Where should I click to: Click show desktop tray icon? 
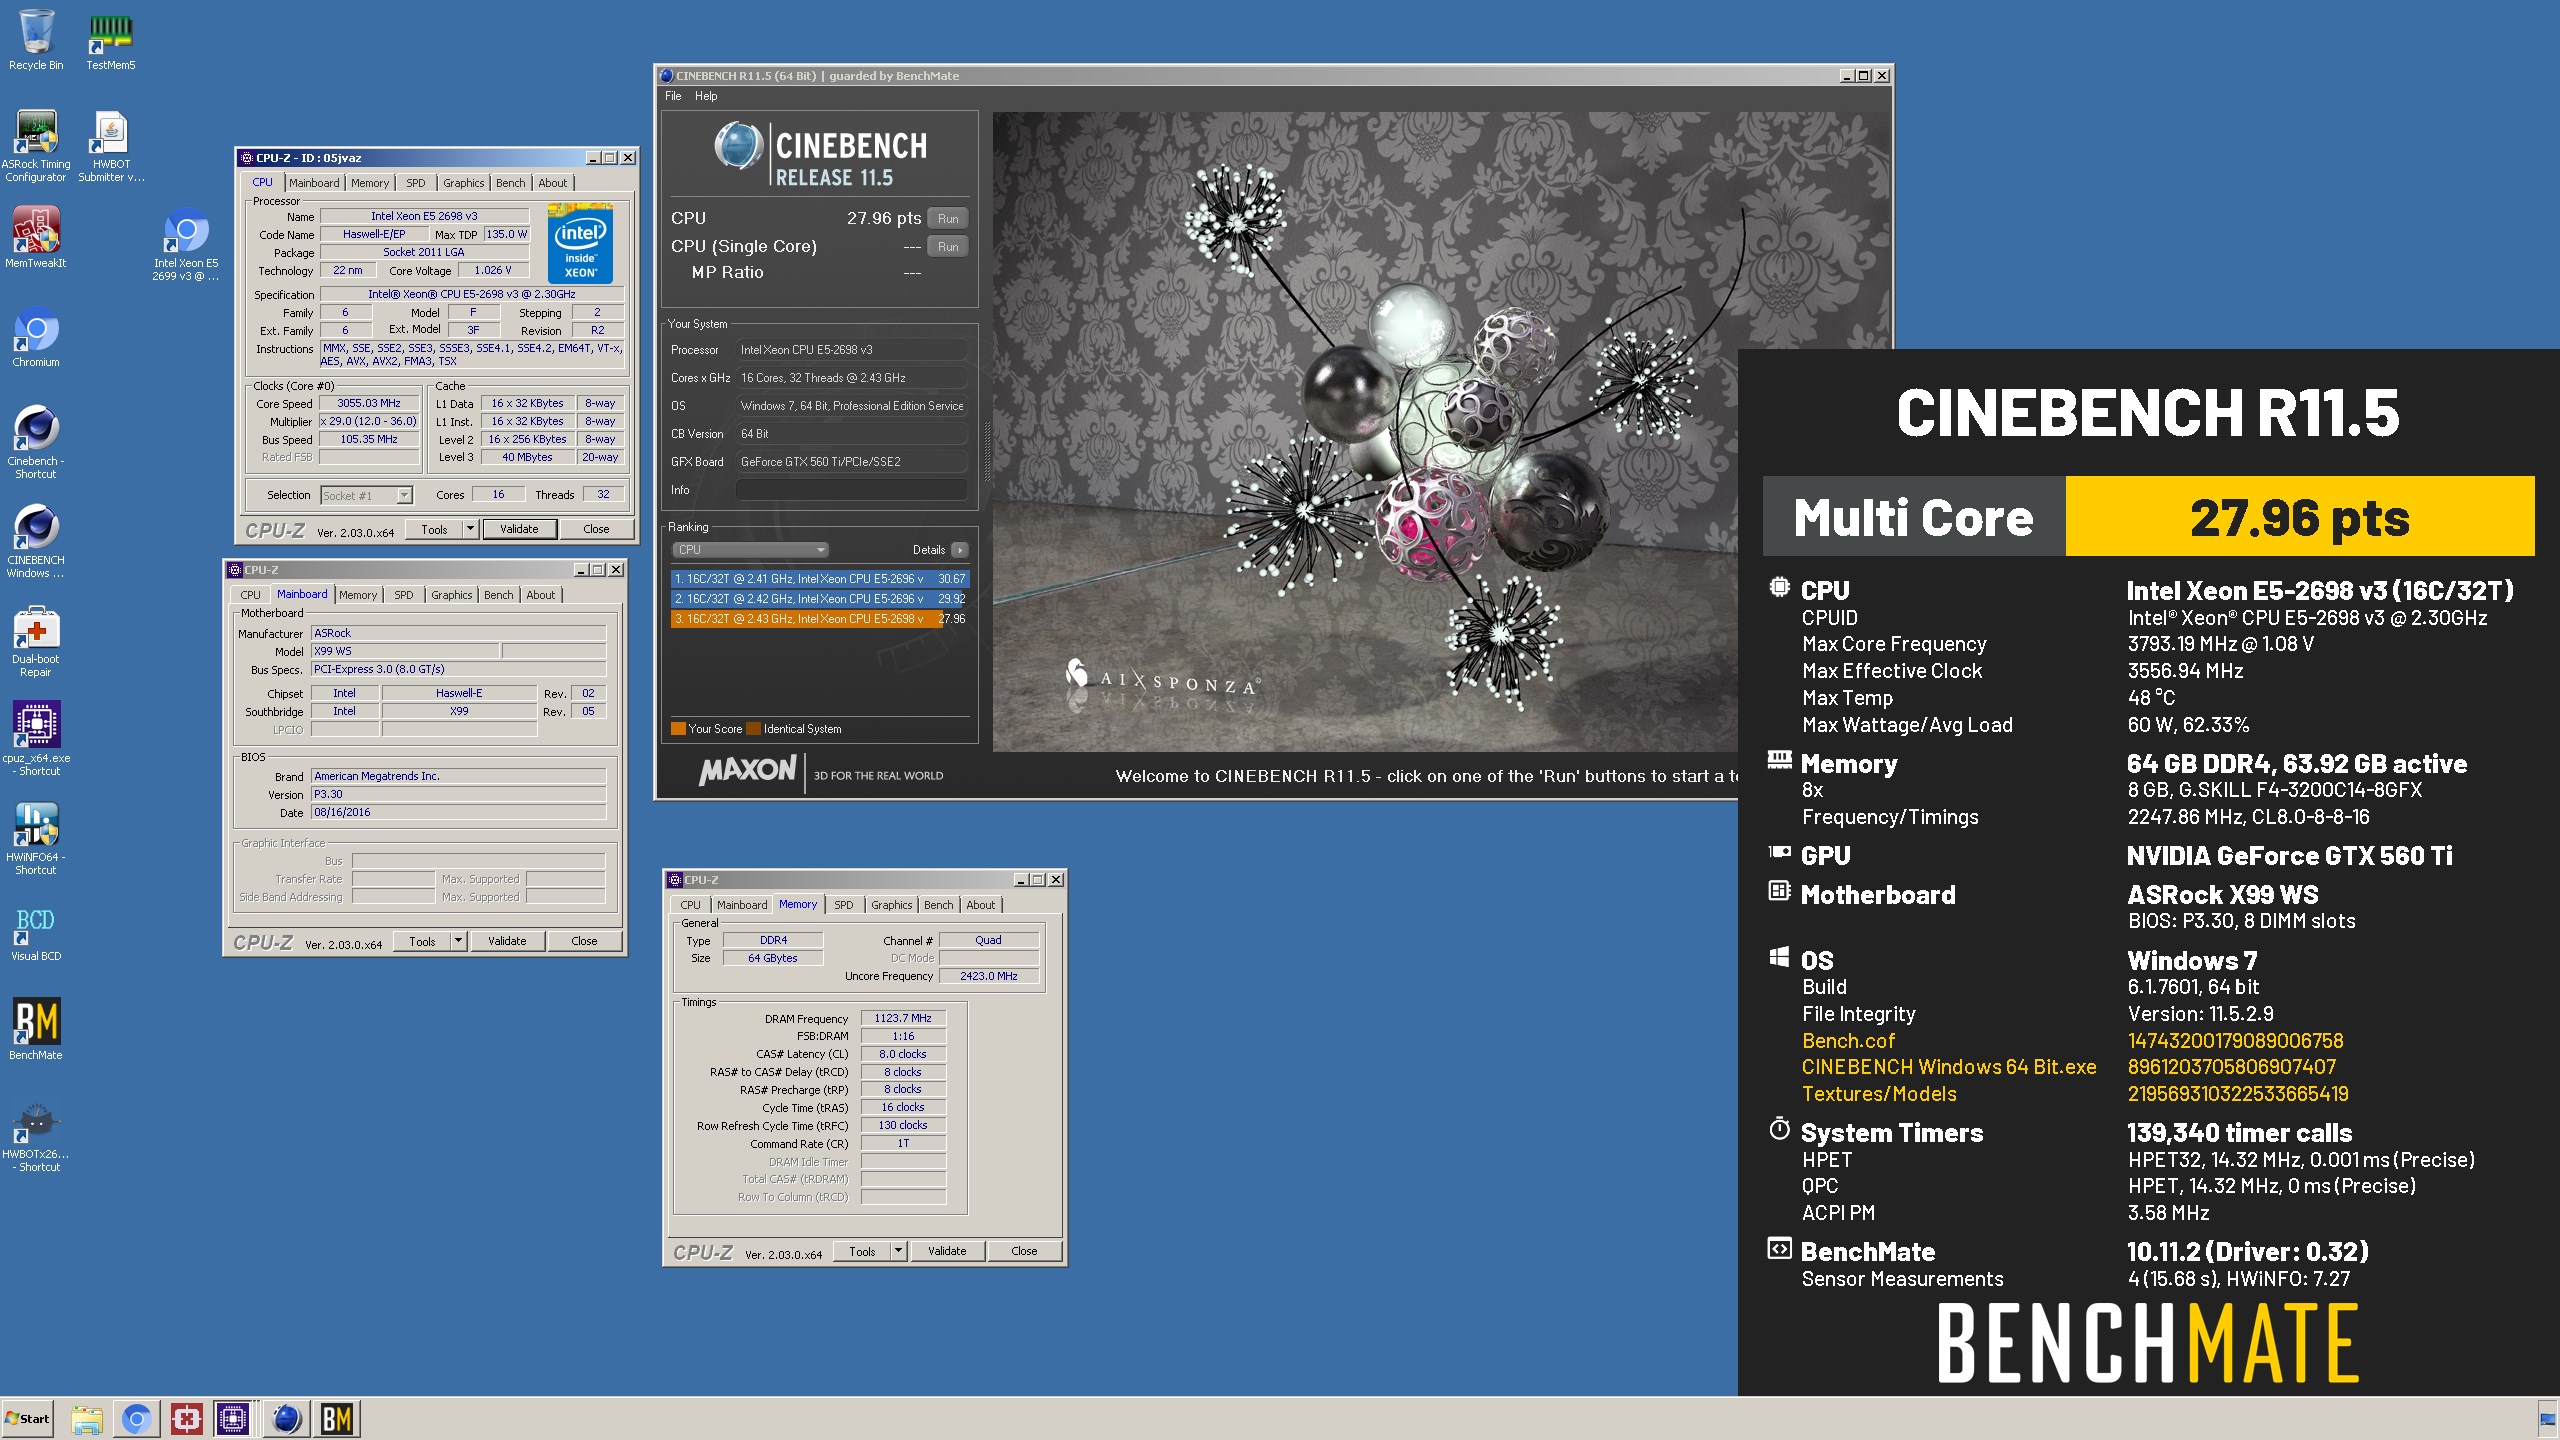coord(2548,1419)
